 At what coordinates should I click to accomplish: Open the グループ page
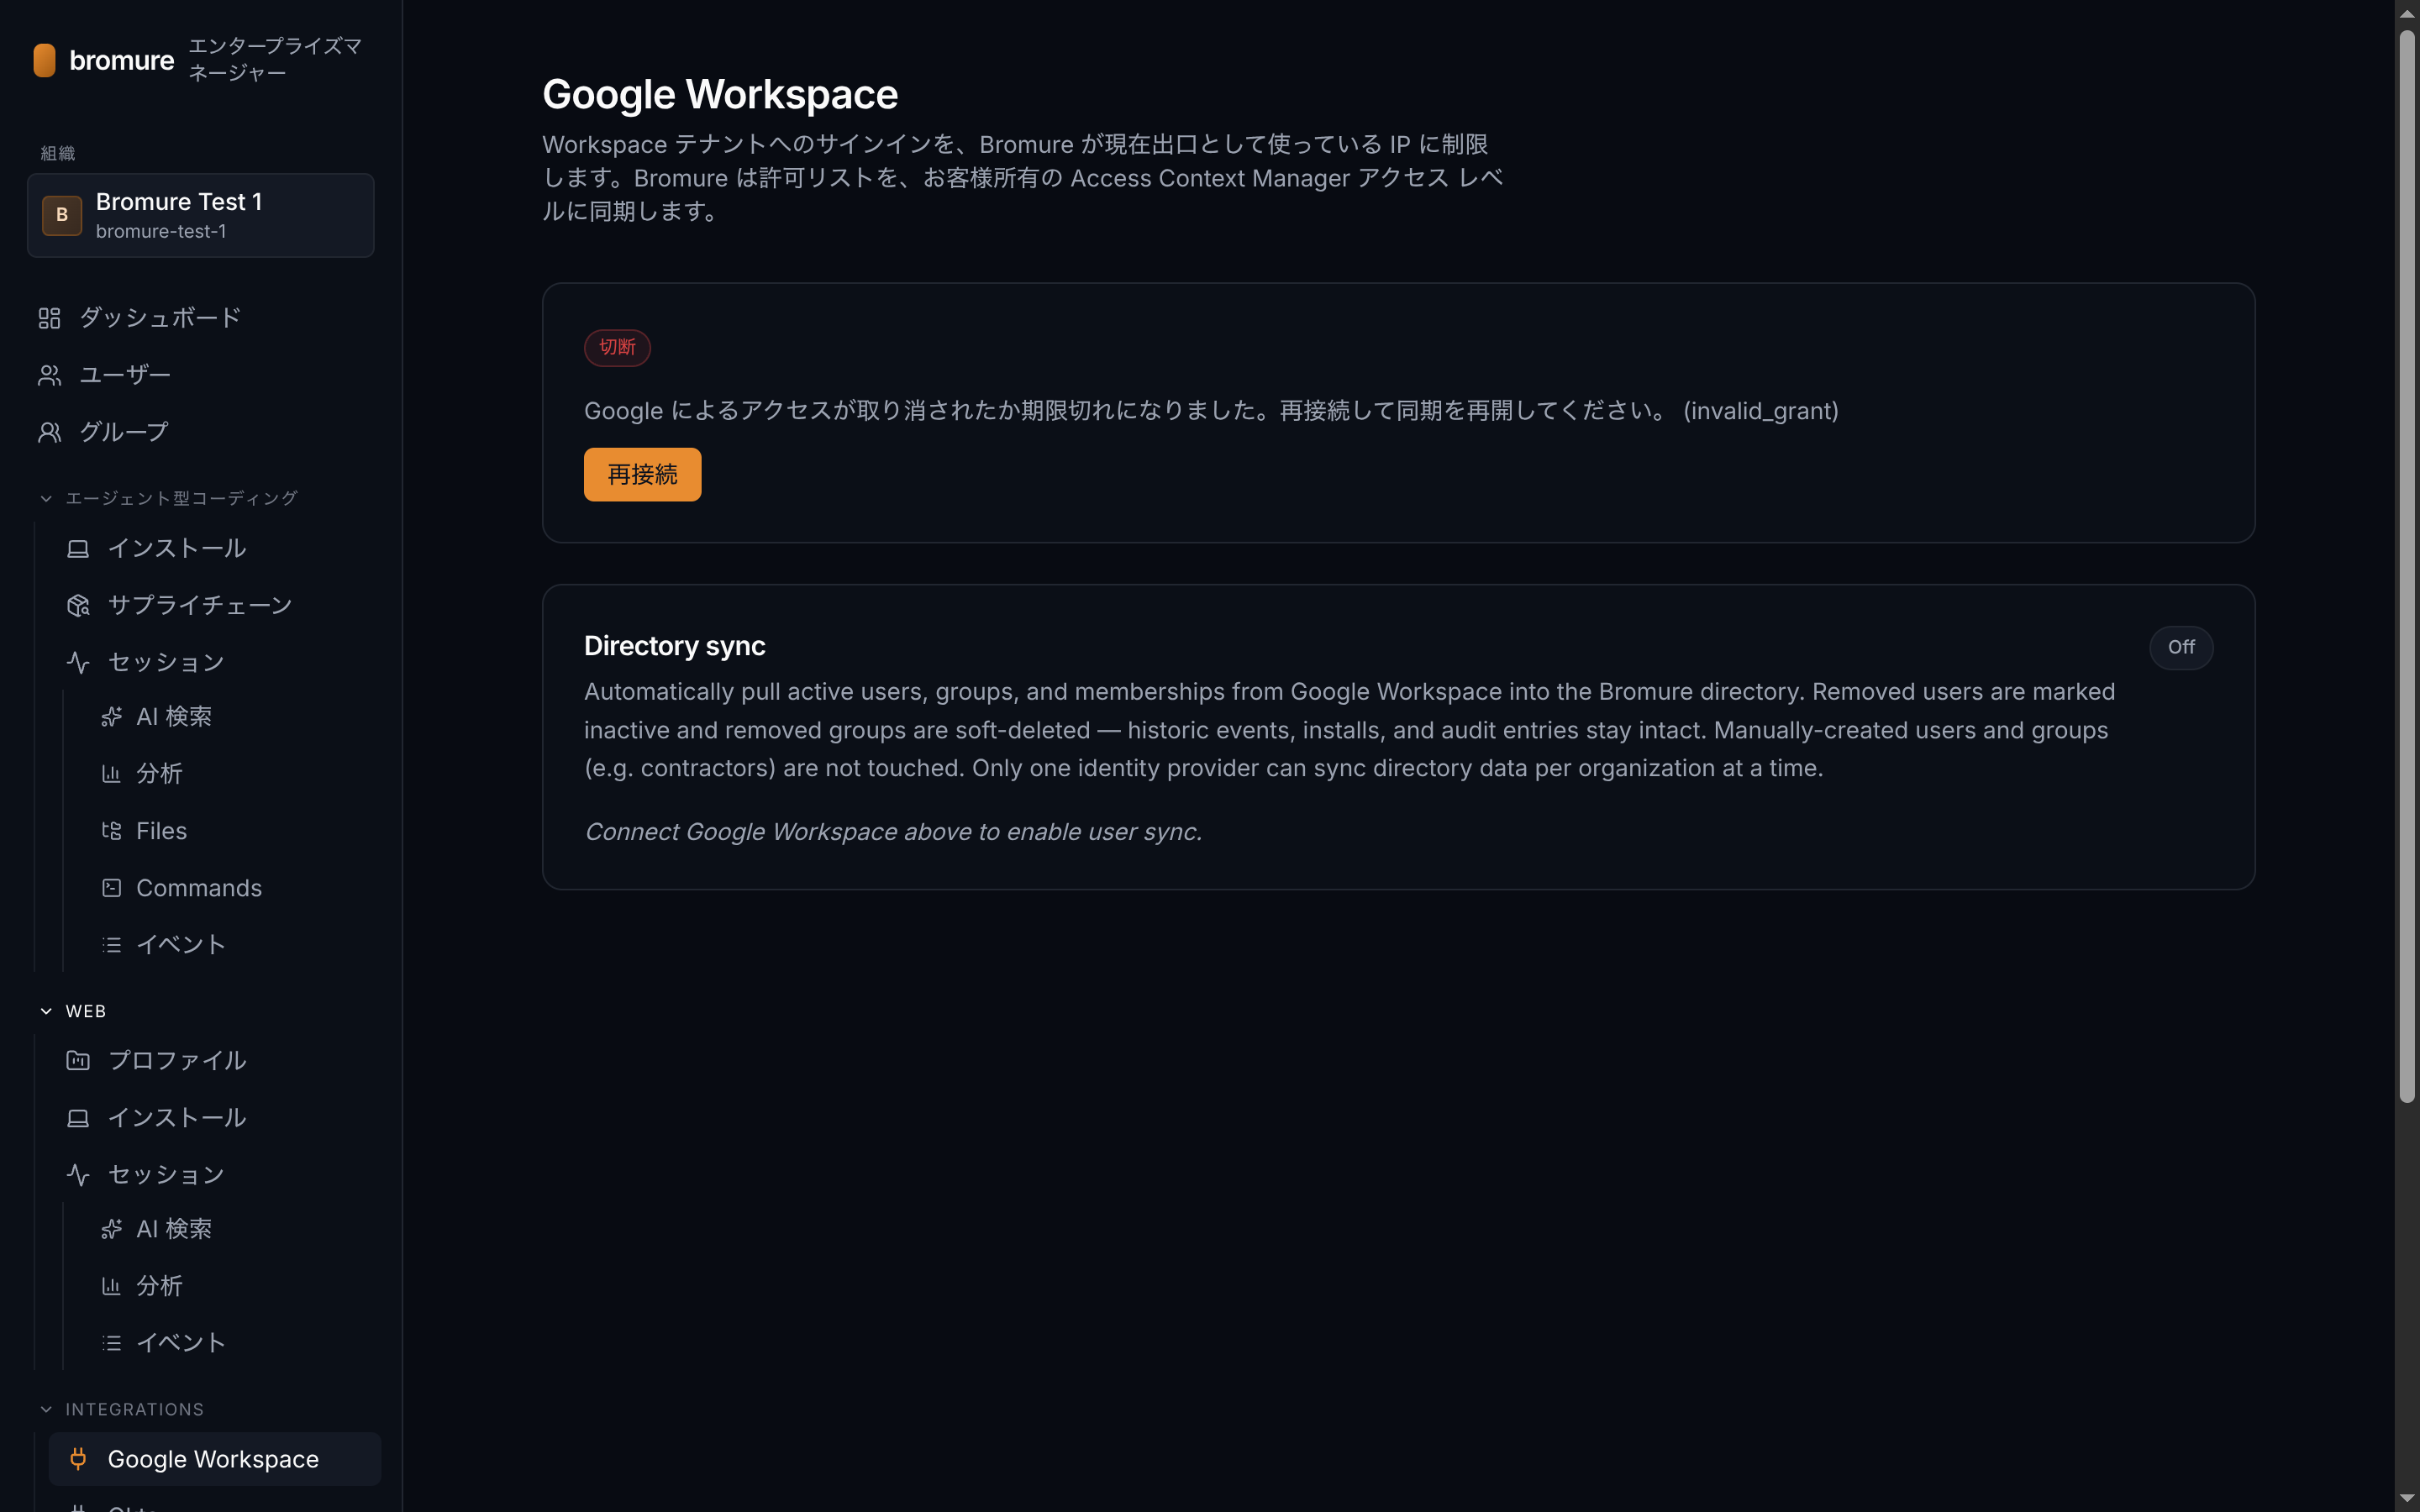201,432
